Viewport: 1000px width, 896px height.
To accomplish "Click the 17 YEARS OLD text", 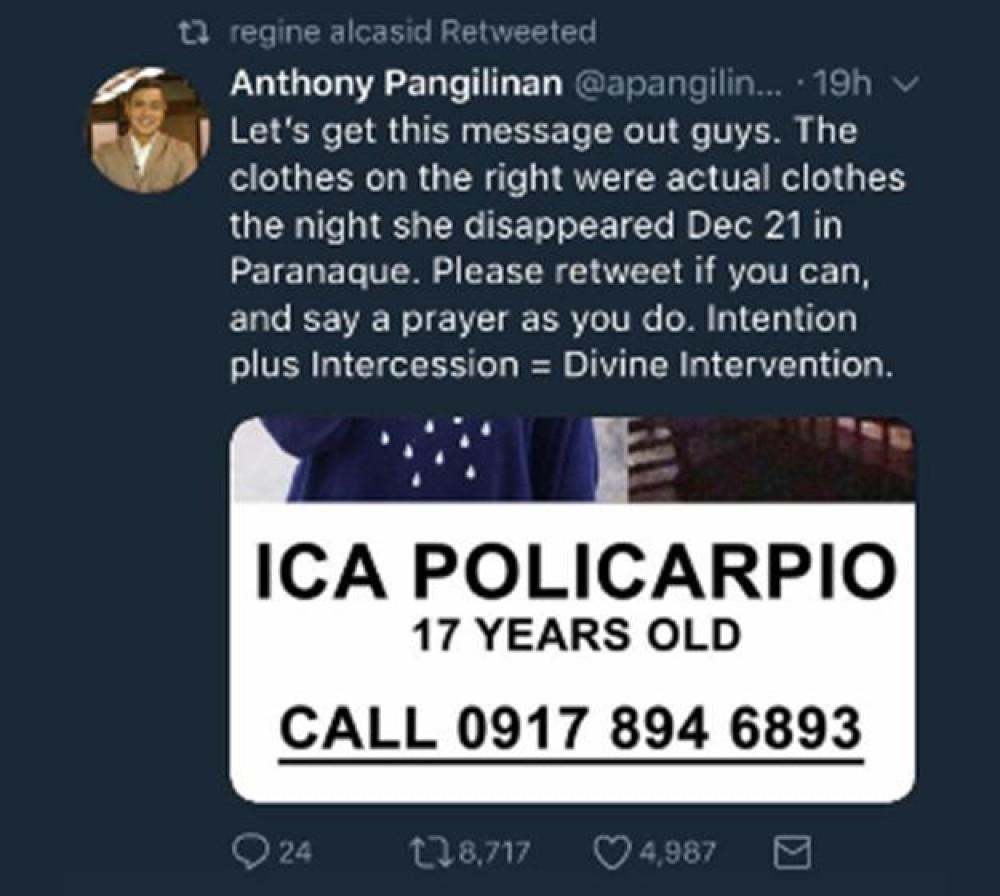I will pyautogui.click(x=576, y=635).
